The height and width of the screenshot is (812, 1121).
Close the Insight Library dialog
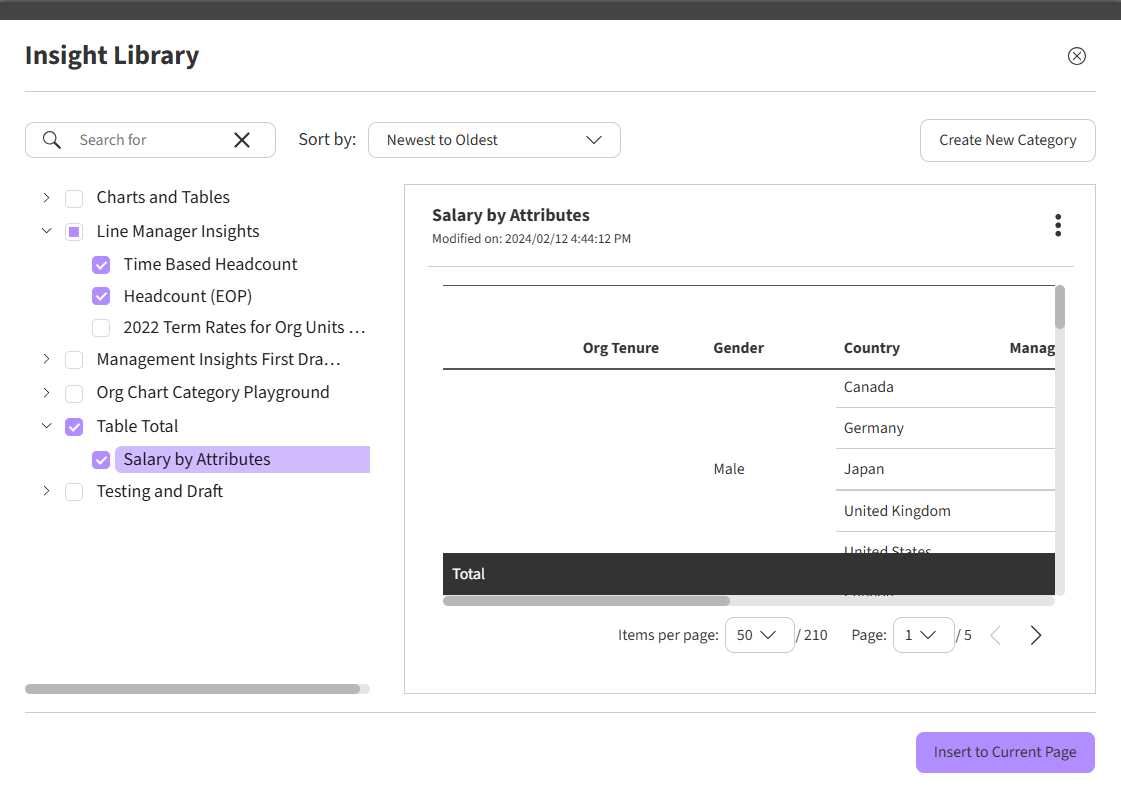(x=1077, y=56)
